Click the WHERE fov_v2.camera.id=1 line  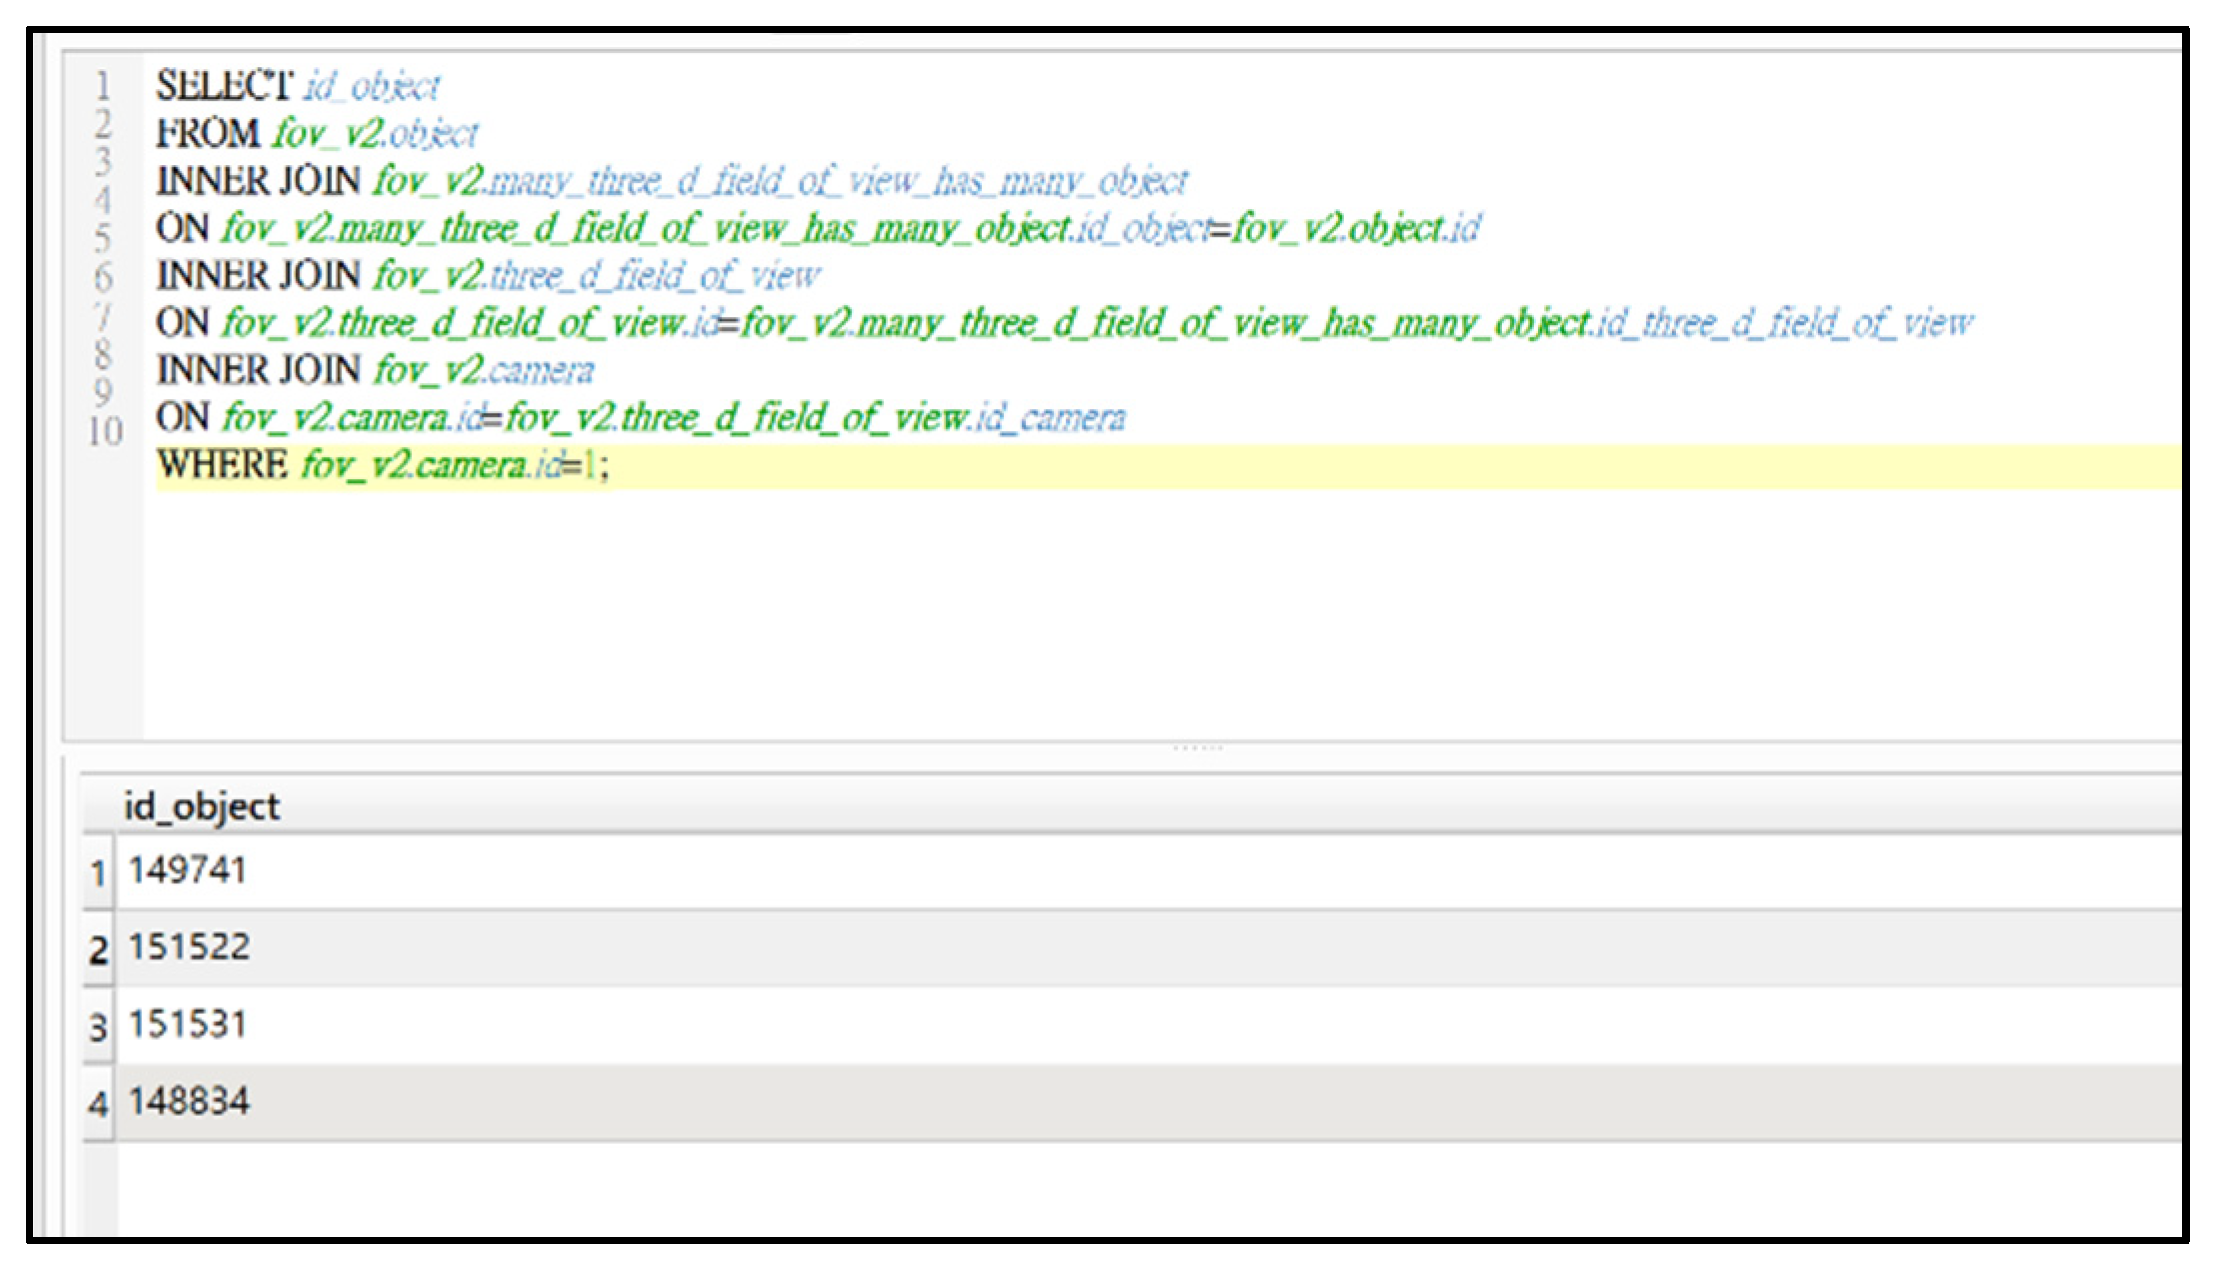(382, 465)
